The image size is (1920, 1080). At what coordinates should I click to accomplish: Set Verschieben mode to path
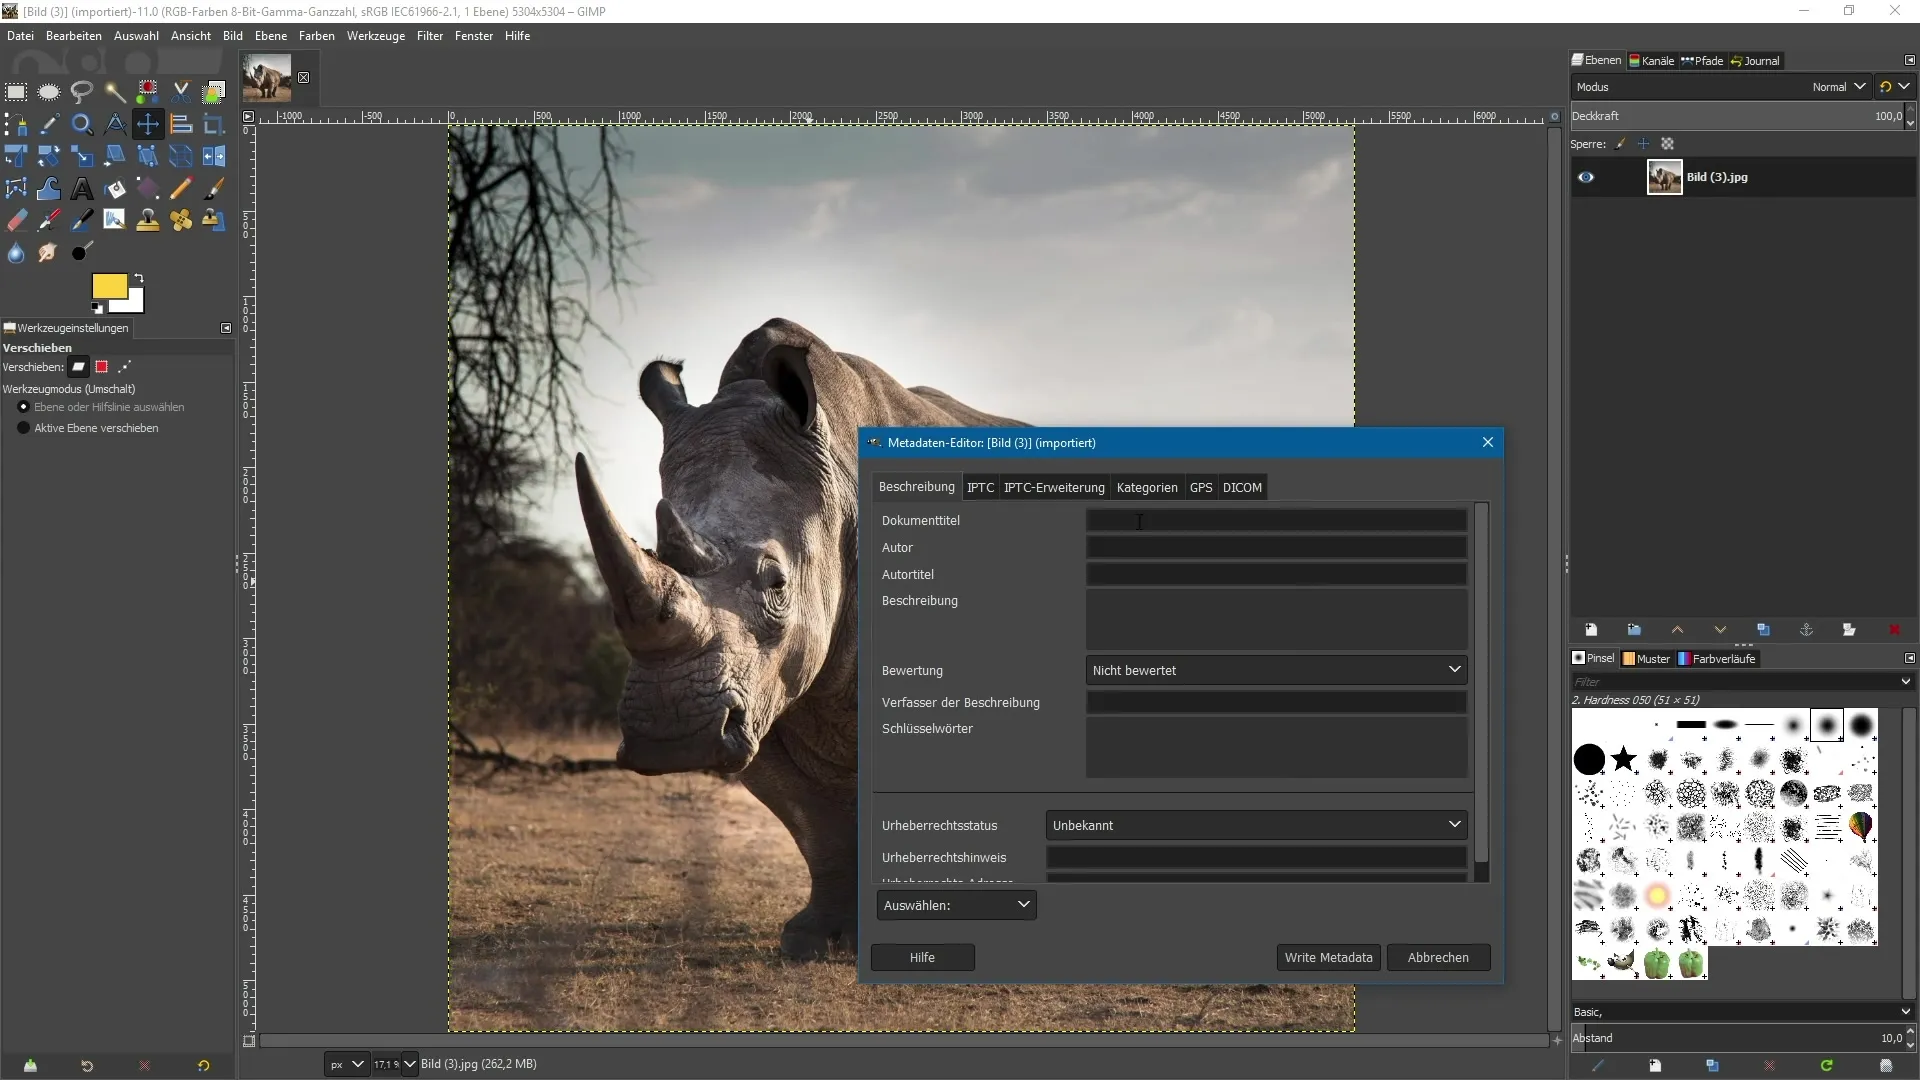[124, 367]
